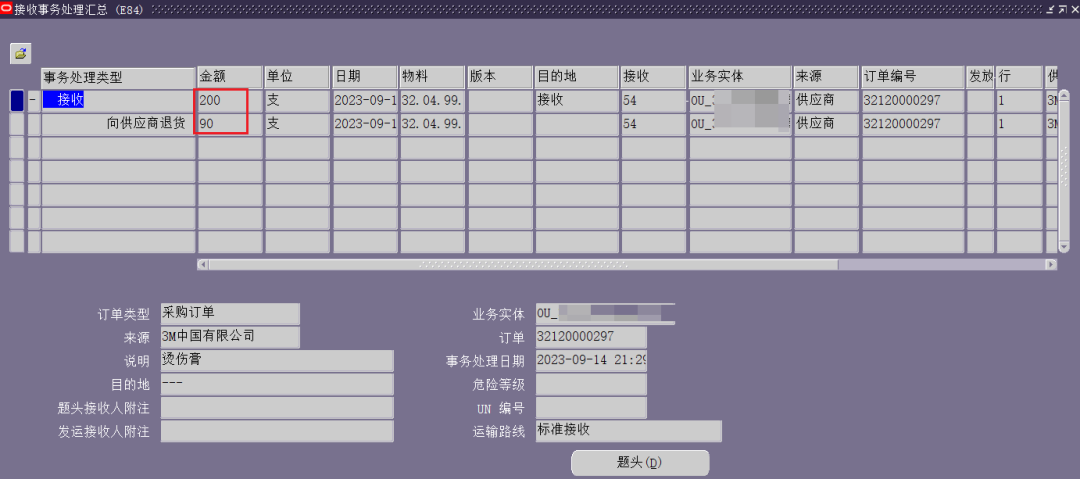Click the 日期 column header
This screenshot has height=479, width=1080.
pos(365,77)
